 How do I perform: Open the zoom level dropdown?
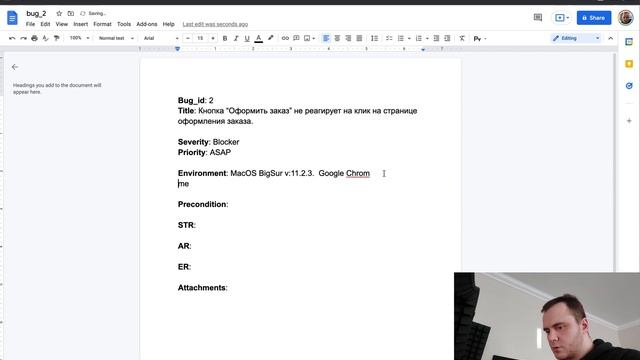[x=79, y=38]
